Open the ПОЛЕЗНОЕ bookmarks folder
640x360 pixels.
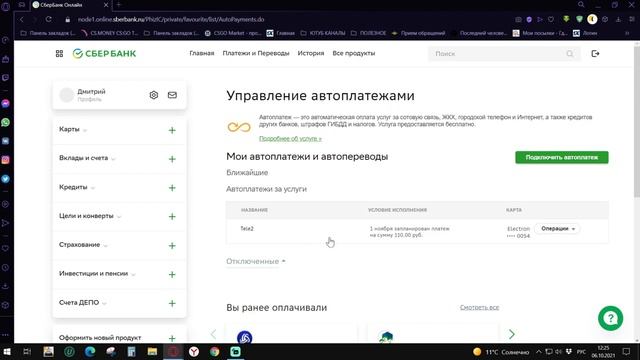tap(368, 33)
